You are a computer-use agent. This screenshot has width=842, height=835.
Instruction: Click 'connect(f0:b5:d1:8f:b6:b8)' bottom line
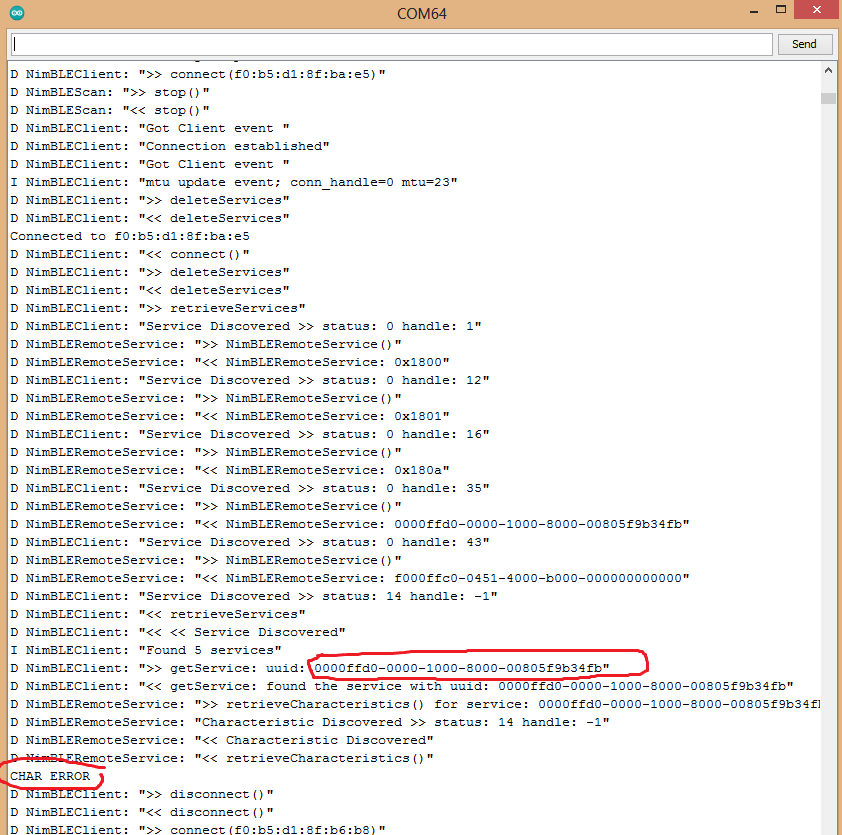[x=198, y=829]
